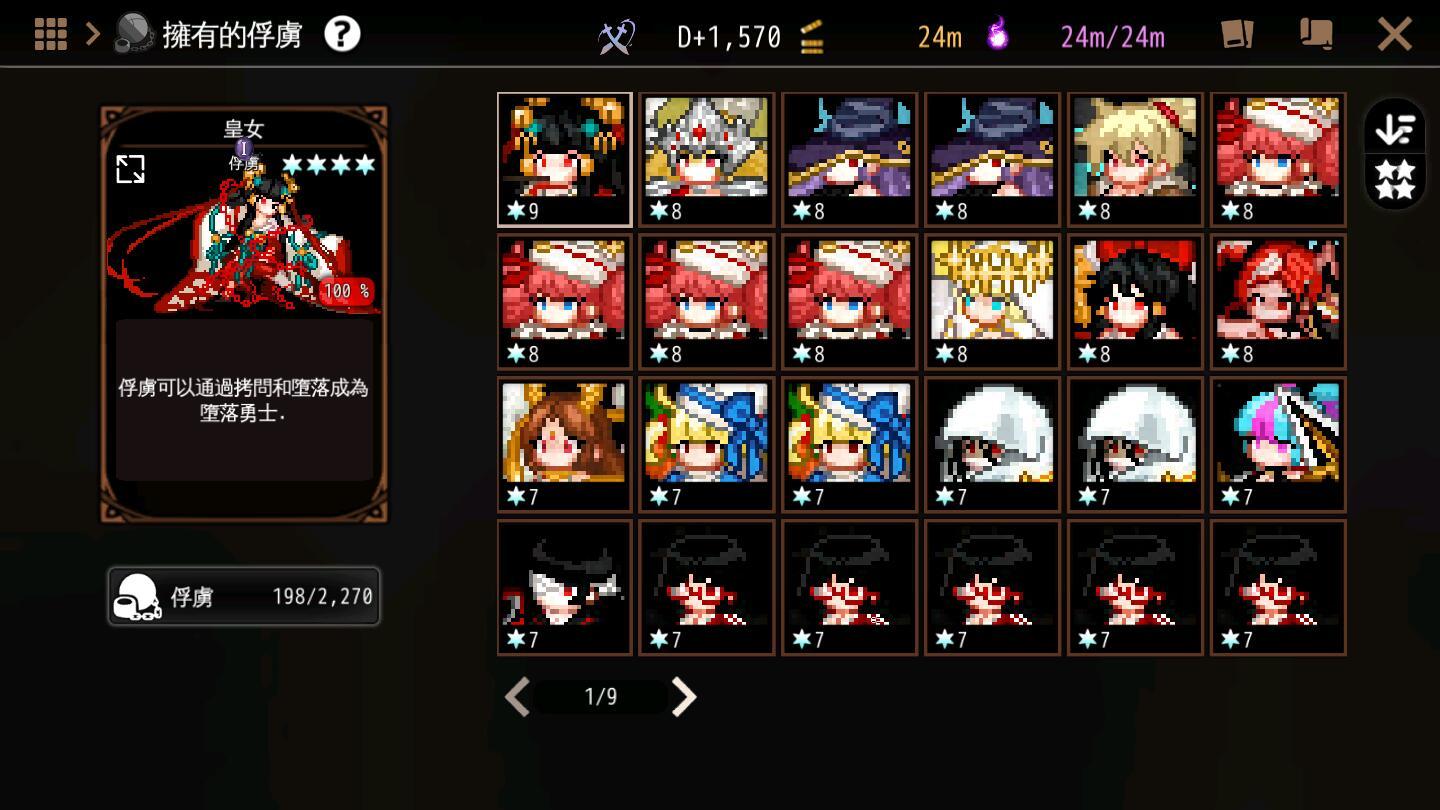Toggle the sort order button
The width and height of the screenshot is (1440, 810).
pyautogui.click(x=1395, y=128)
